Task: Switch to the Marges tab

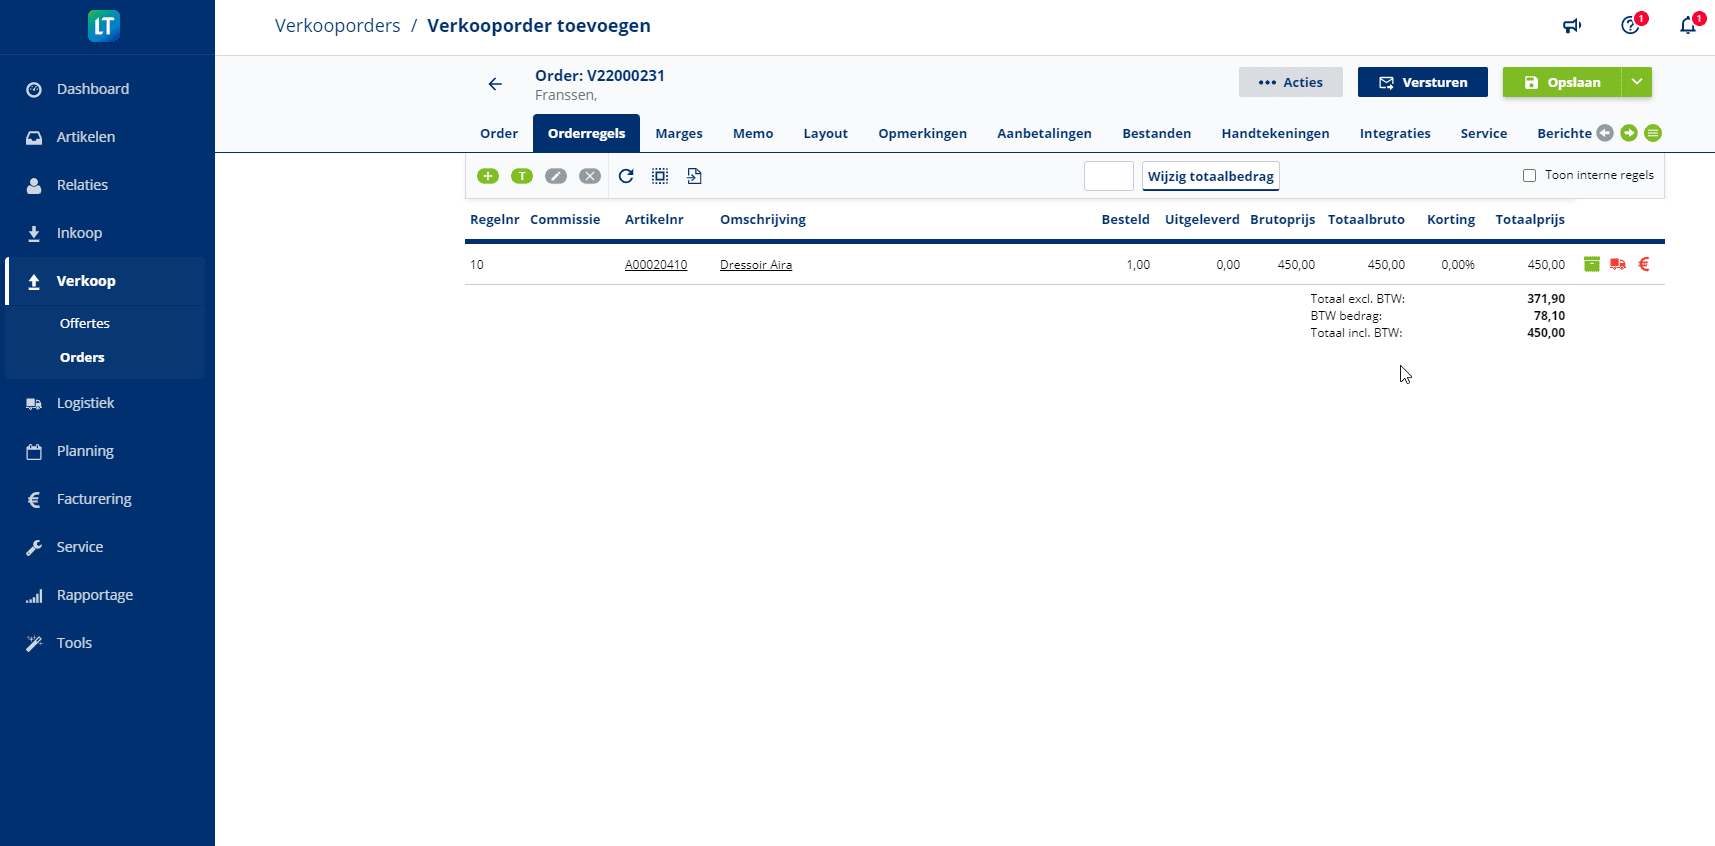Action: pyautogui.click(x=679, y=133)
